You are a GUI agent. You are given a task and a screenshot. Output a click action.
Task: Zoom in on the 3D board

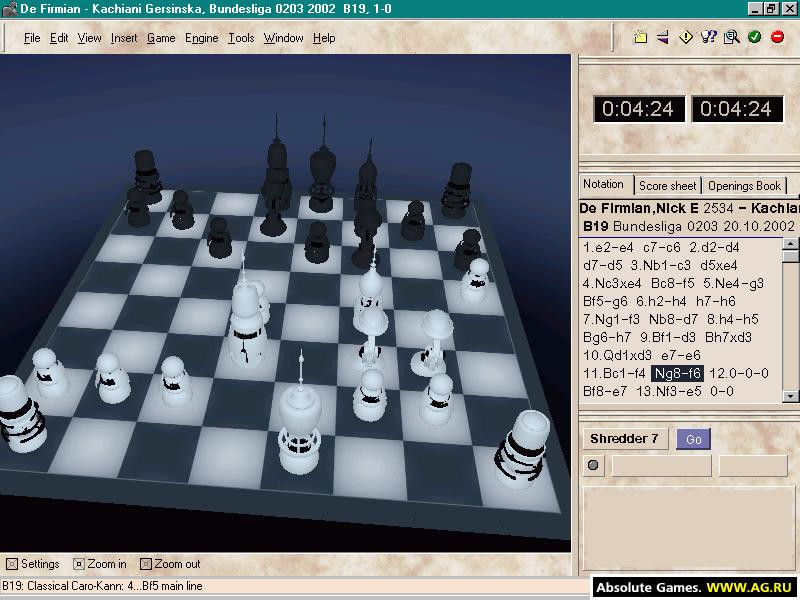click(x=100, y=564)
